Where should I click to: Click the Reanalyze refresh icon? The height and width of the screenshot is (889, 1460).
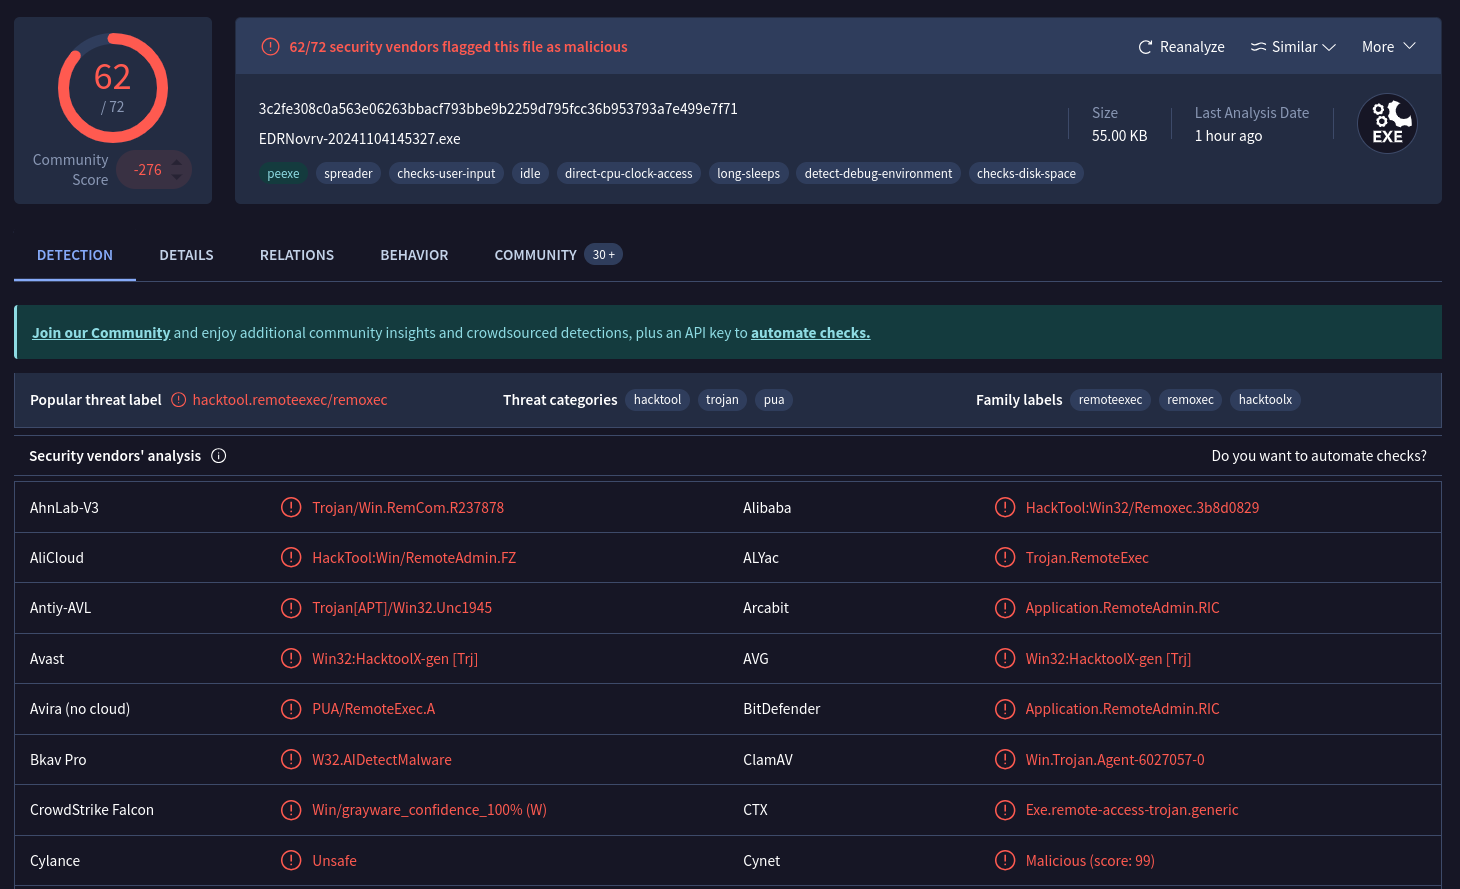1145,47
